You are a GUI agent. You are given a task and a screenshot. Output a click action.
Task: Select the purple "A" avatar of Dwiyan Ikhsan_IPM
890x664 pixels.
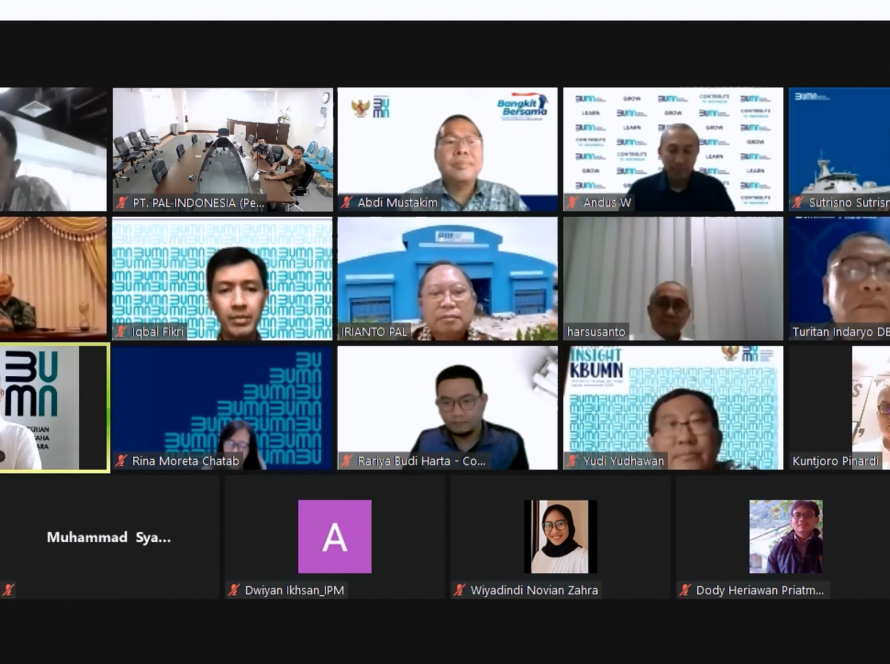coord(335,536)
